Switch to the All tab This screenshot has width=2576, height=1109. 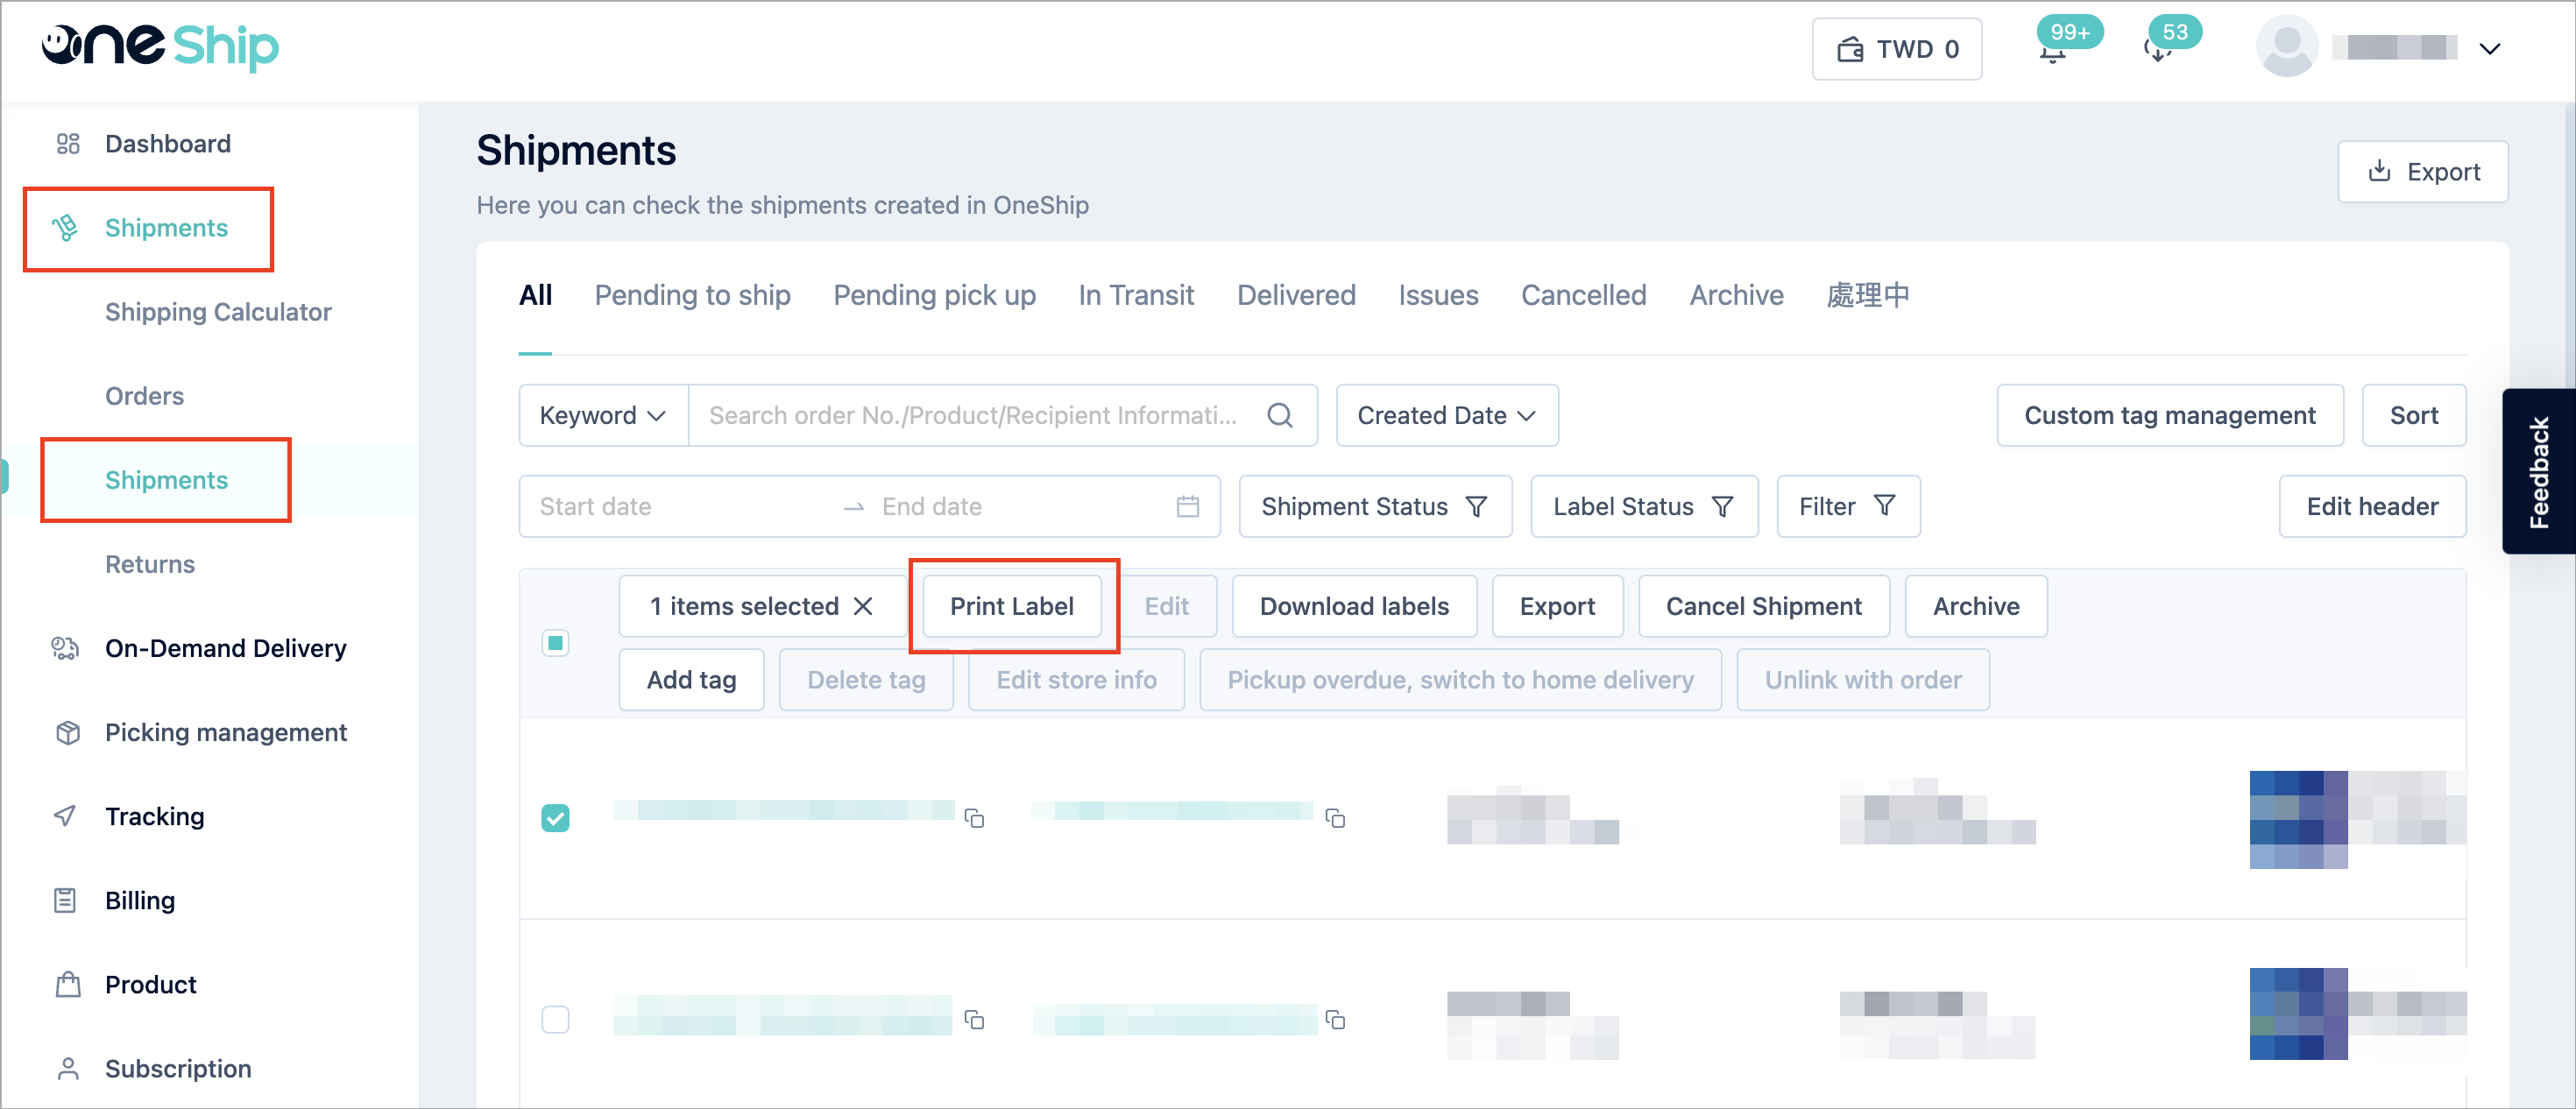coord(535,295)
